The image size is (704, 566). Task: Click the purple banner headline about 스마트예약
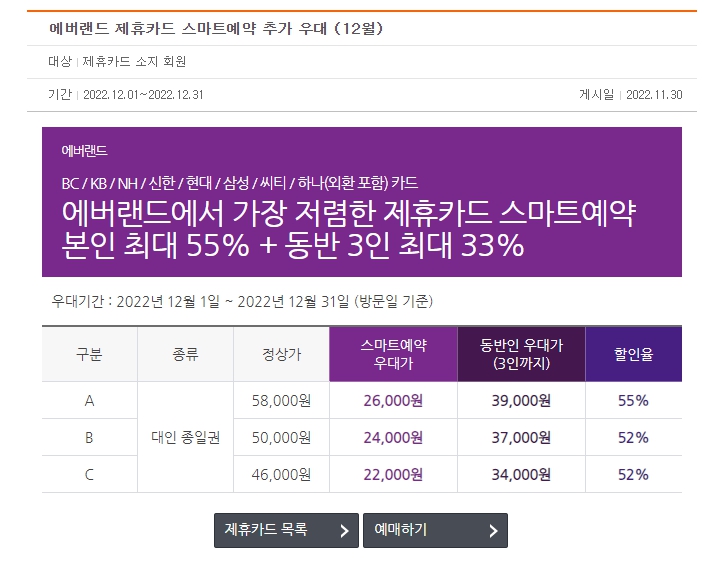[348, 228]
